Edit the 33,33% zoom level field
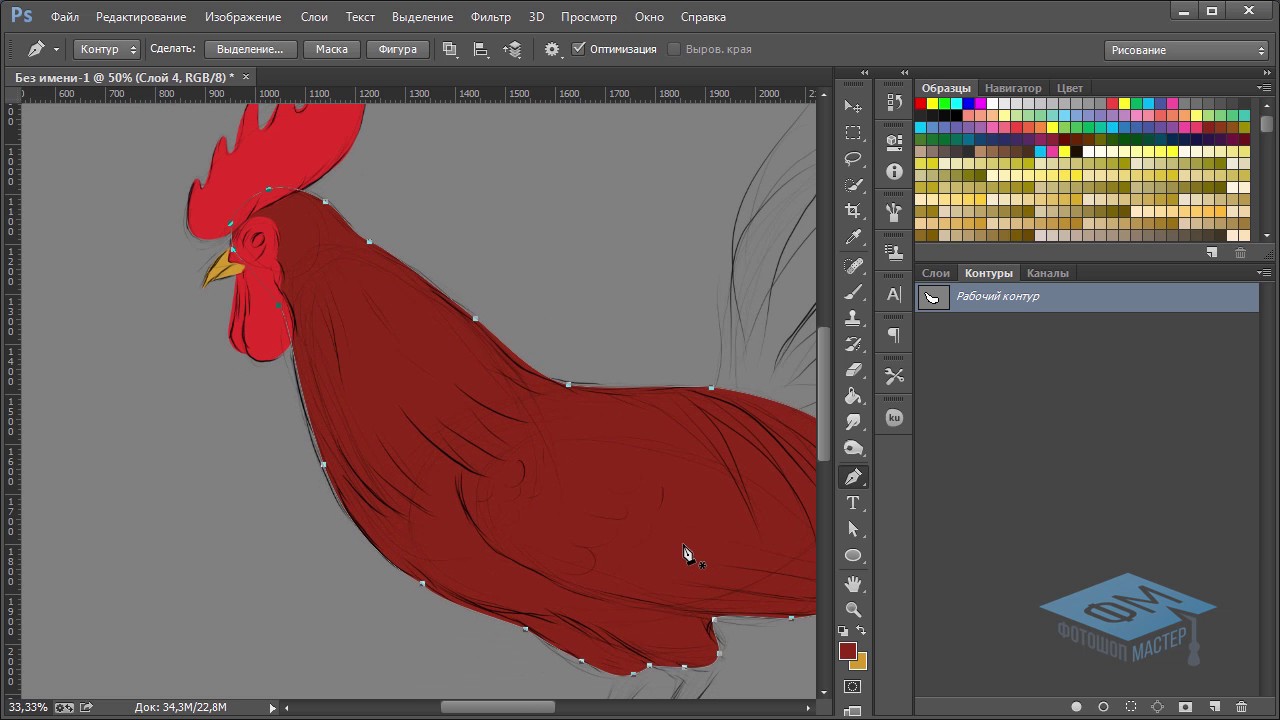Screen dimensions: 1280x720 click(x=27, y=707)
